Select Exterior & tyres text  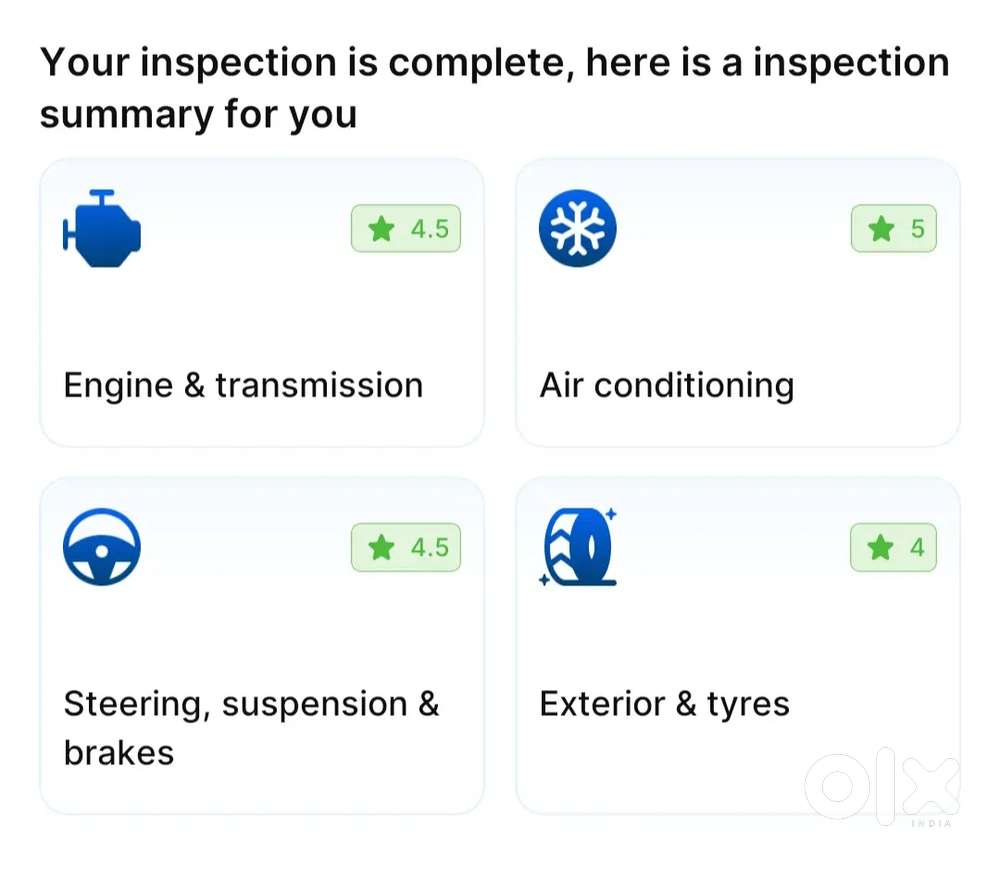tap(664, 704)
